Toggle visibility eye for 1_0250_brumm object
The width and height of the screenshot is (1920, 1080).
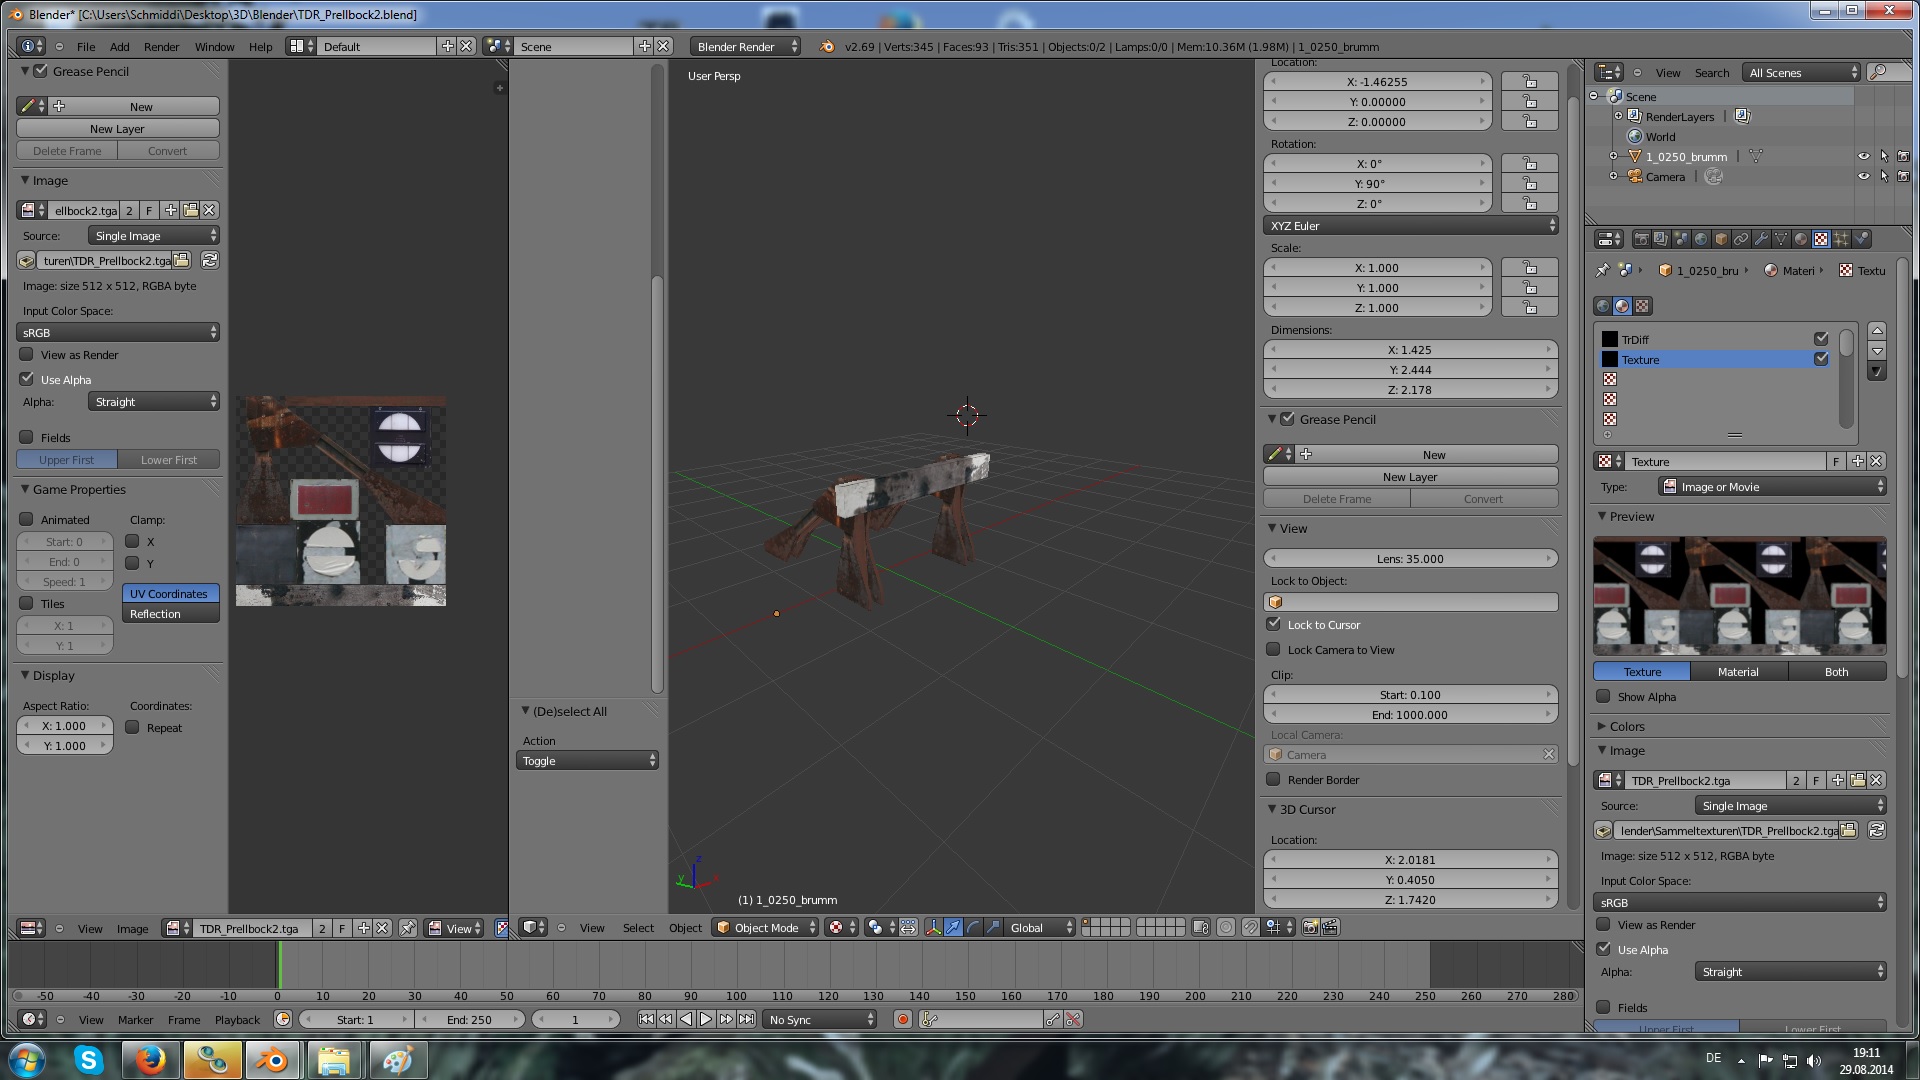point(1863,157)
